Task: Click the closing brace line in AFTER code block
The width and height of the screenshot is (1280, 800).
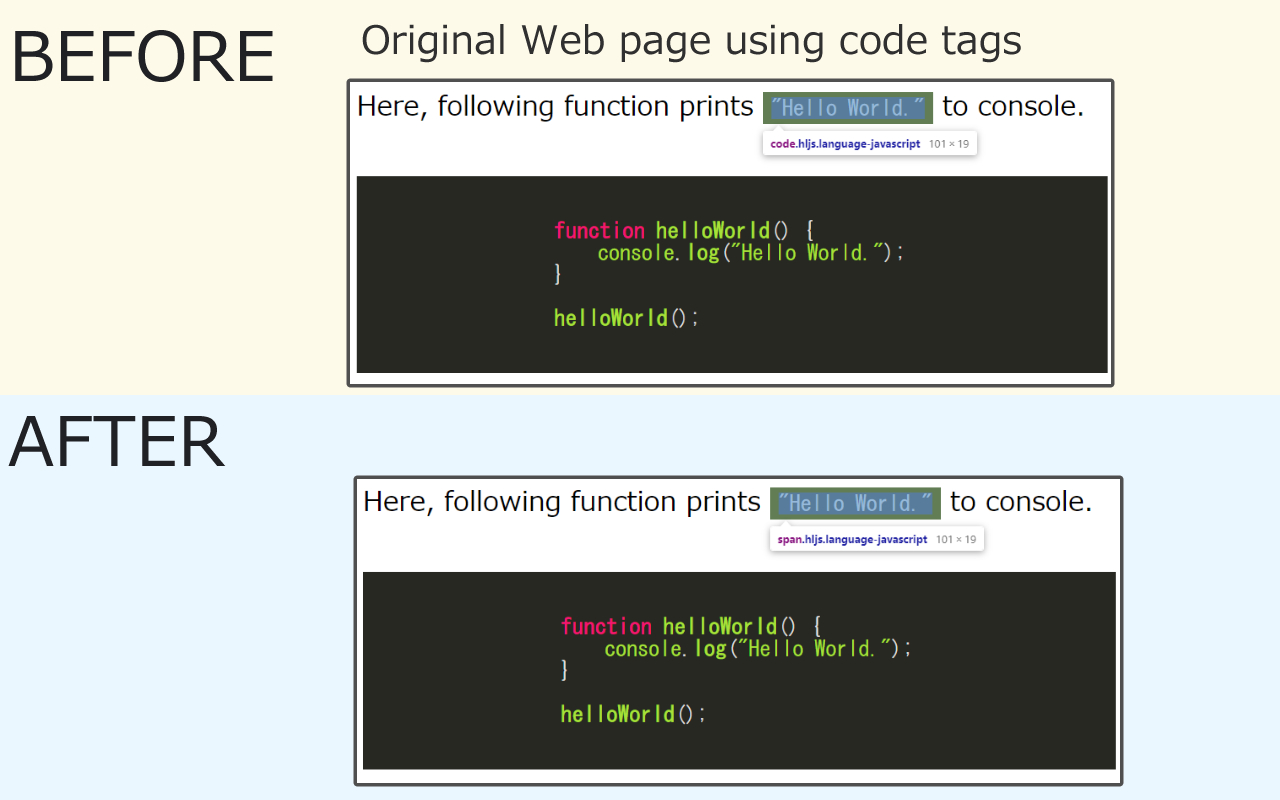Action: (x=566, y=670)
